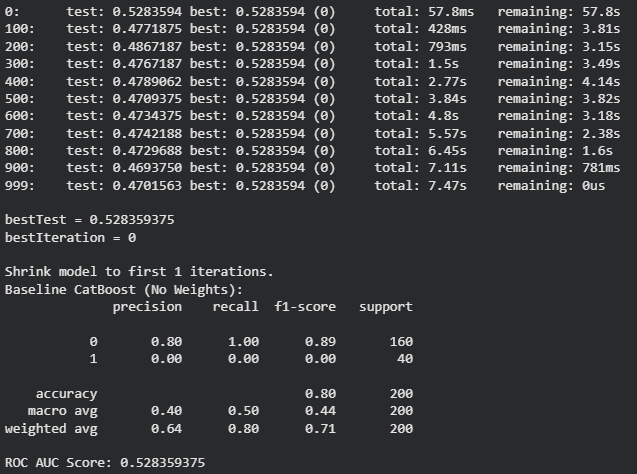Select the 'precision' column header
The image size is (637, 474).
[x=147, y=307]
